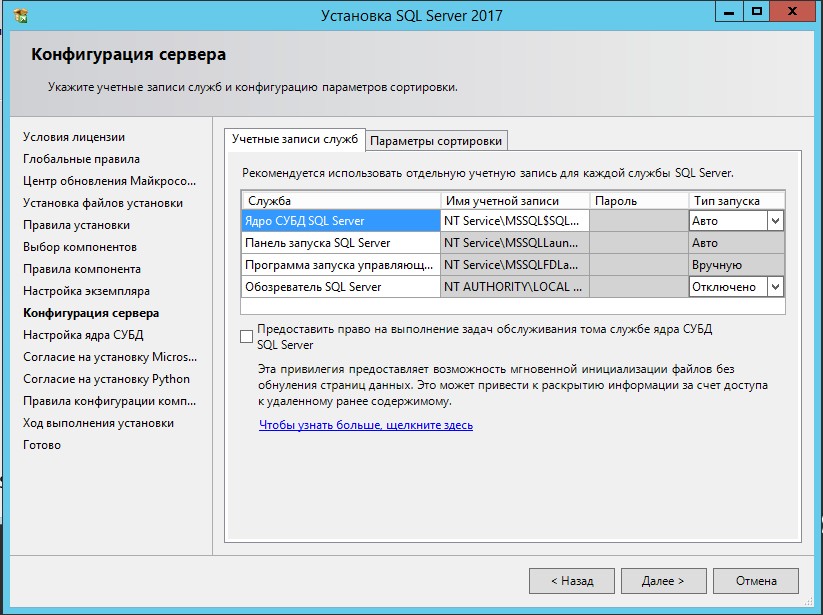Change Авто startup type for Ядро СУБД row

[x=720, y=220]
